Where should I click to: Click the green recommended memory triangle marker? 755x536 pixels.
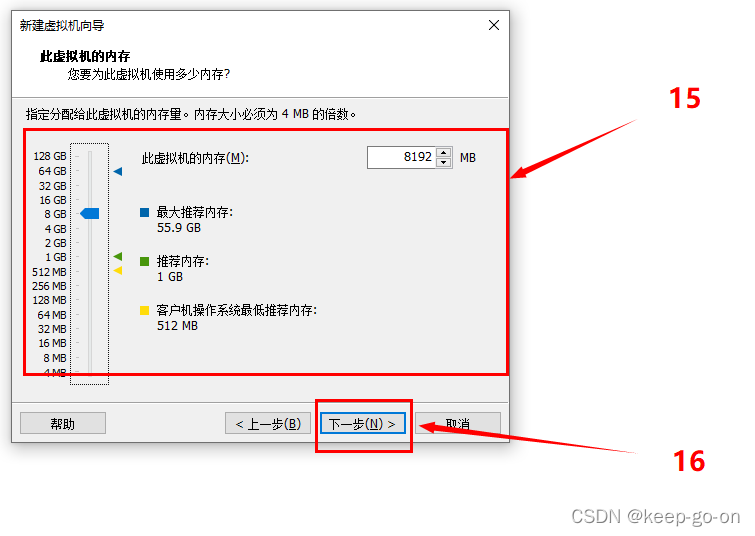coord(118,256)
